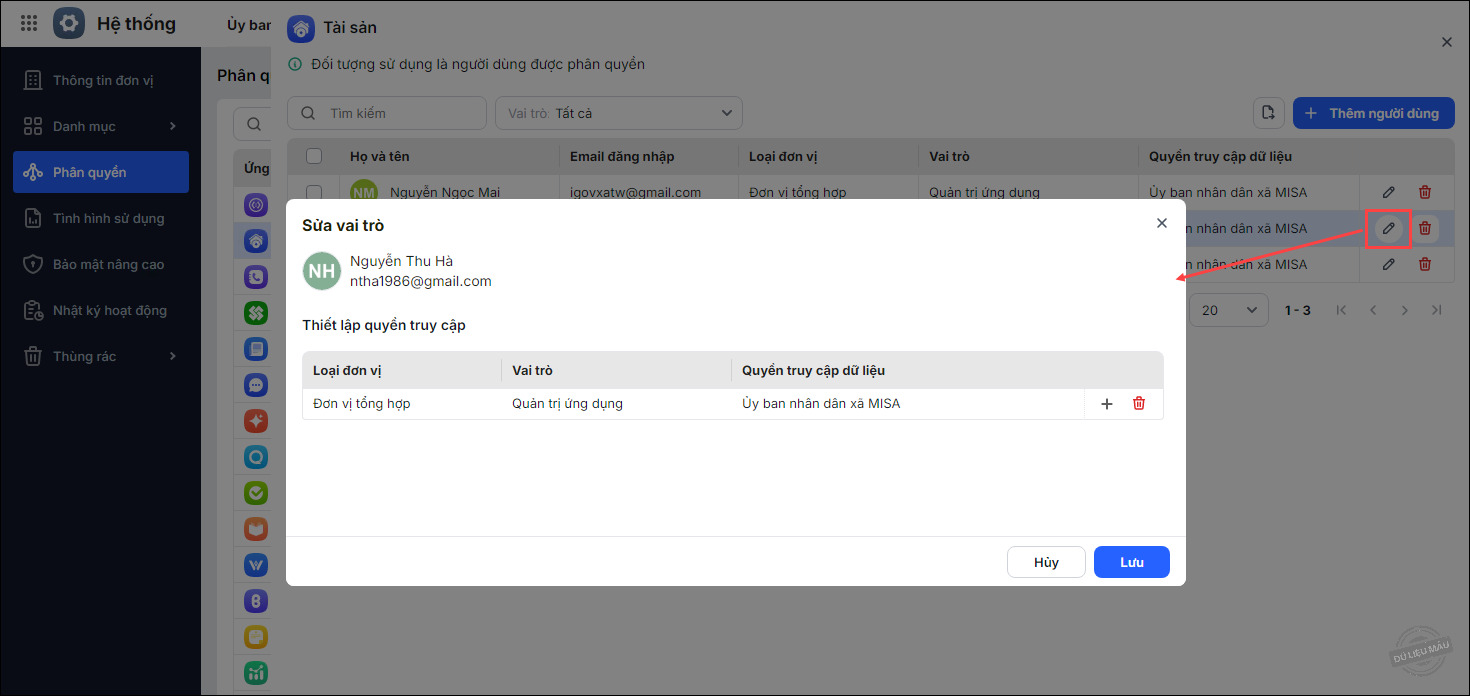The image size is (1470, 696).
Task: Add access row with plus icon
Action: (1107, 404)
